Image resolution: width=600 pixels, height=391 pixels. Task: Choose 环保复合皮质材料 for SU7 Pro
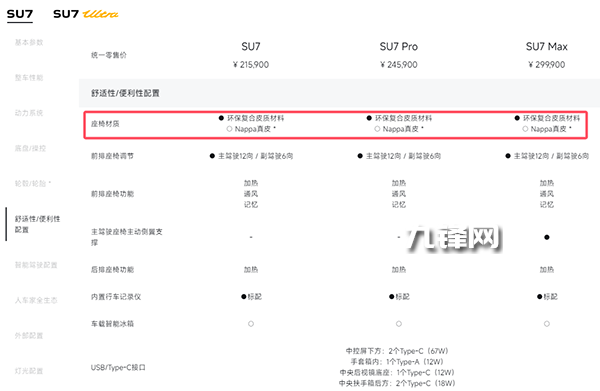point(369,118)
